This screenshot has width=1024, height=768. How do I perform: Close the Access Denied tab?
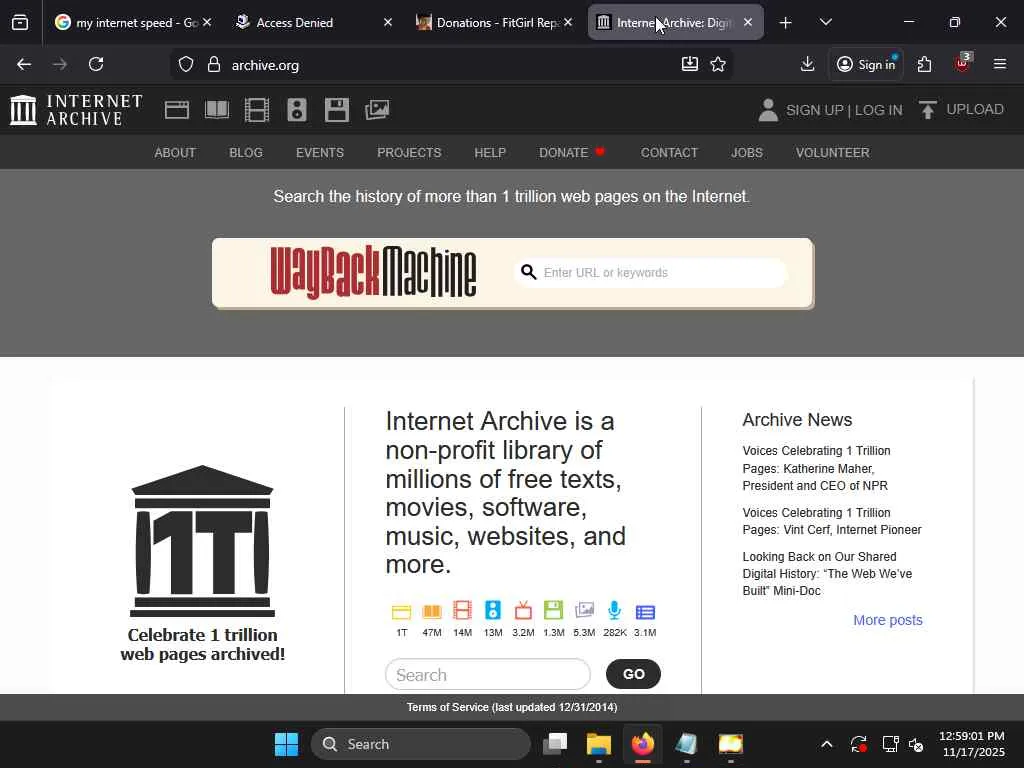click(388, 22)
